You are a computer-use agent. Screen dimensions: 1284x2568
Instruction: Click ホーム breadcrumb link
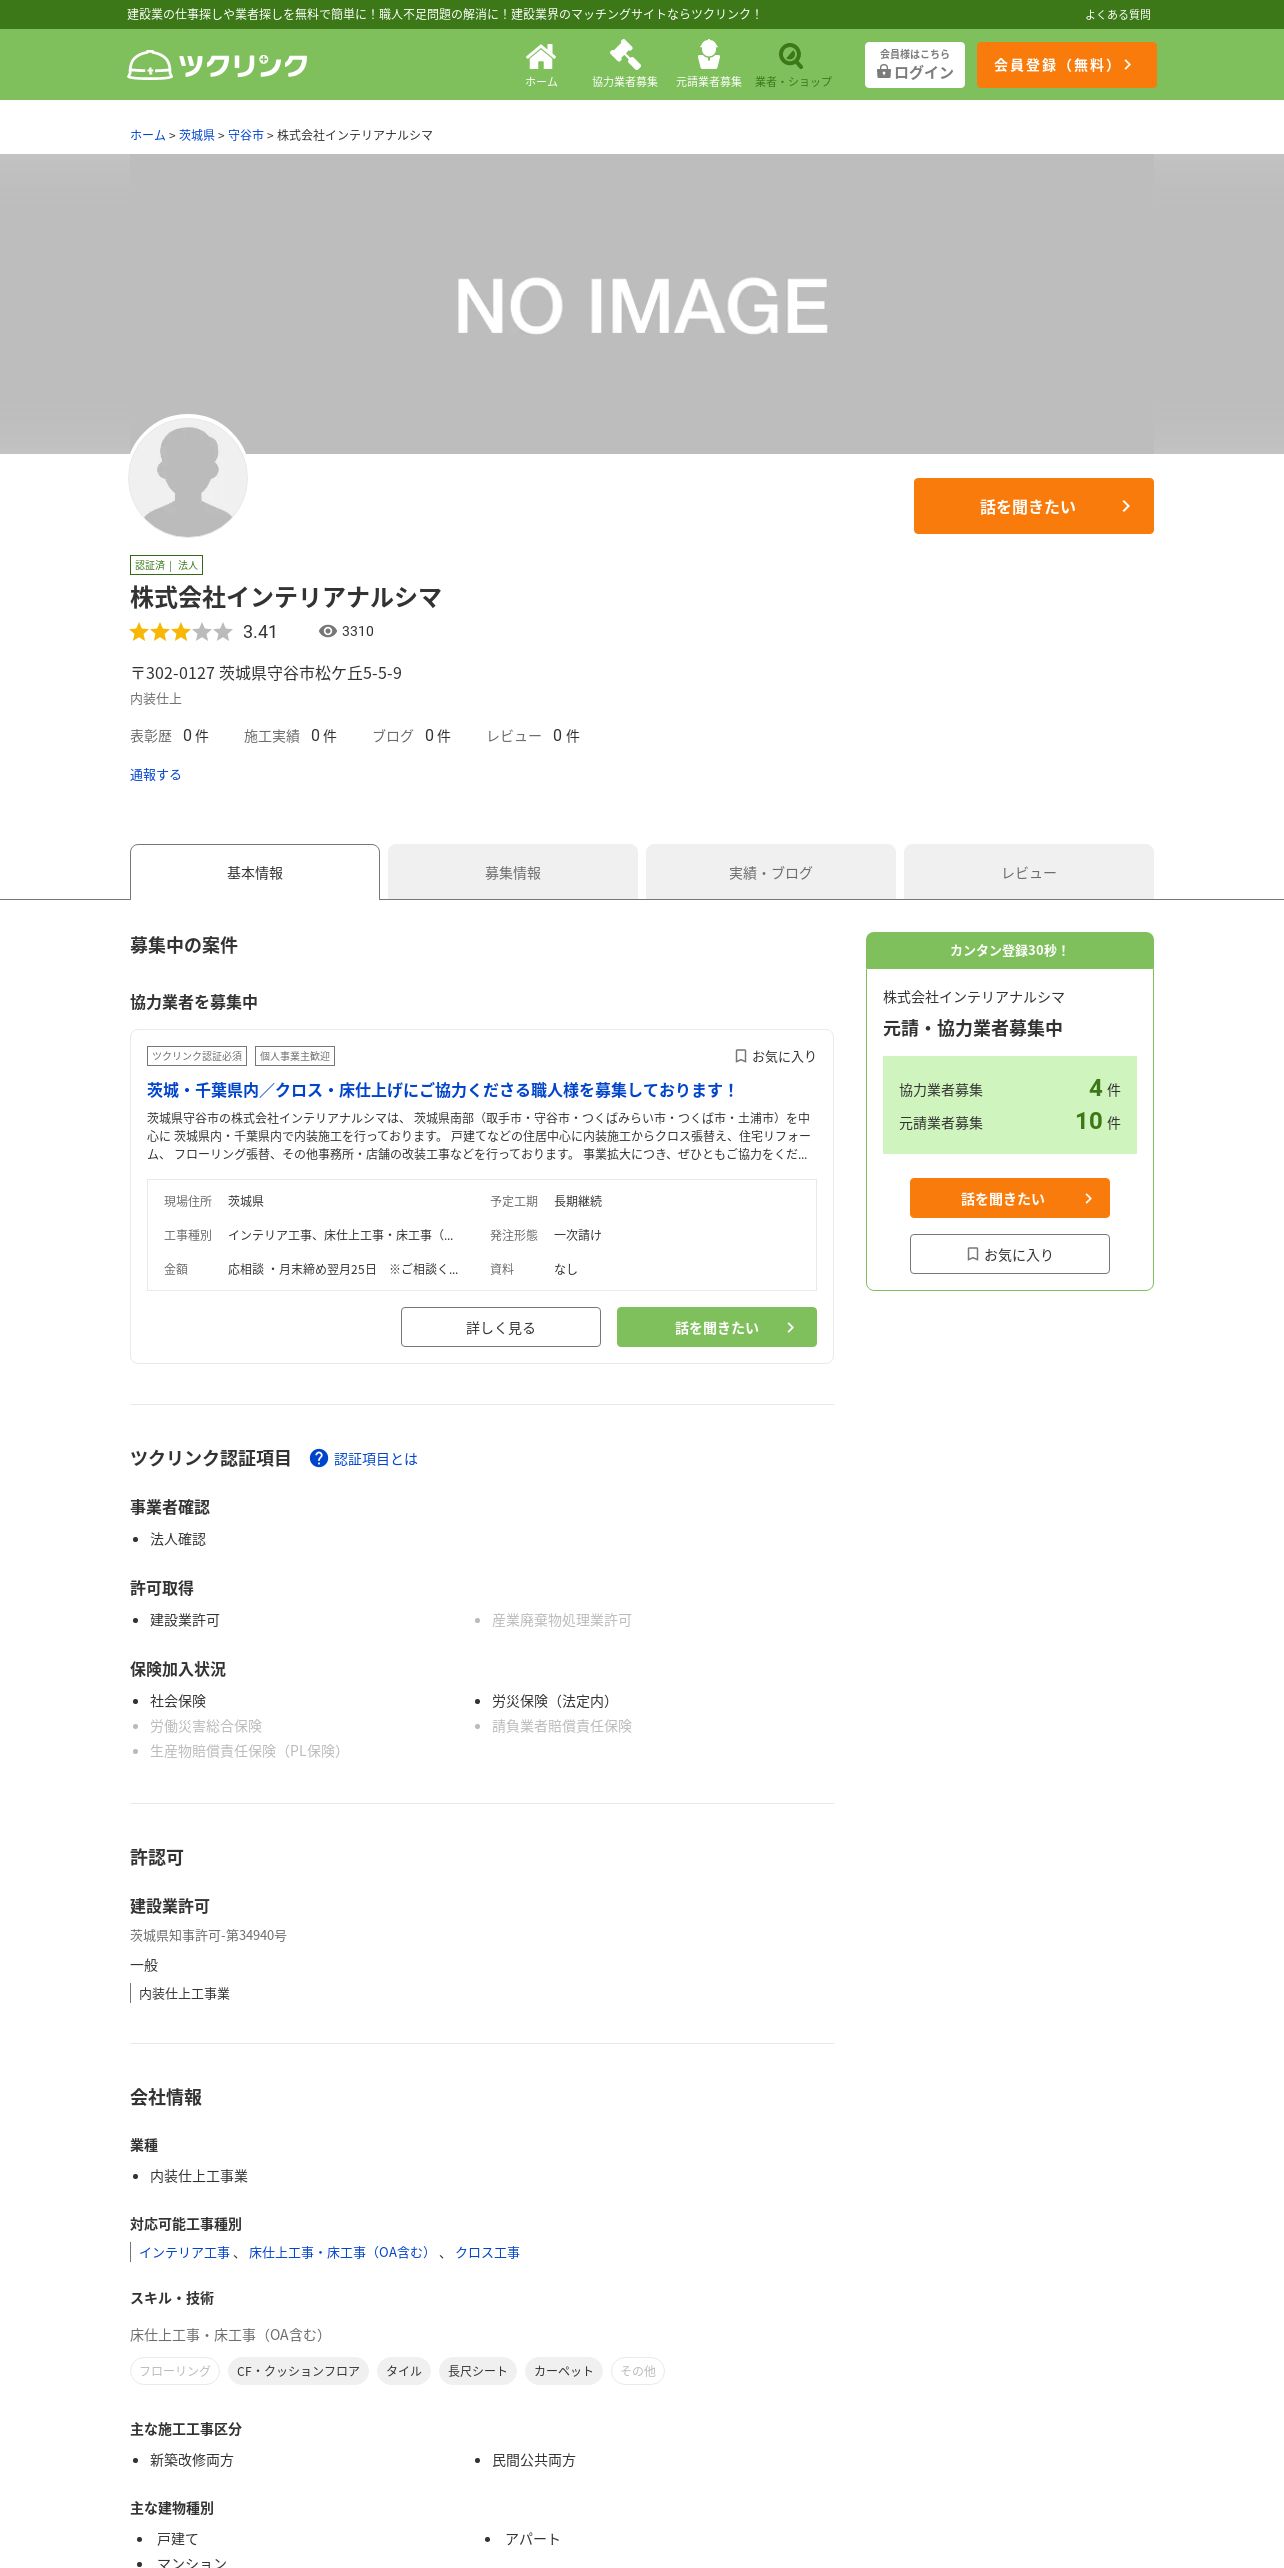pos(147,135)
